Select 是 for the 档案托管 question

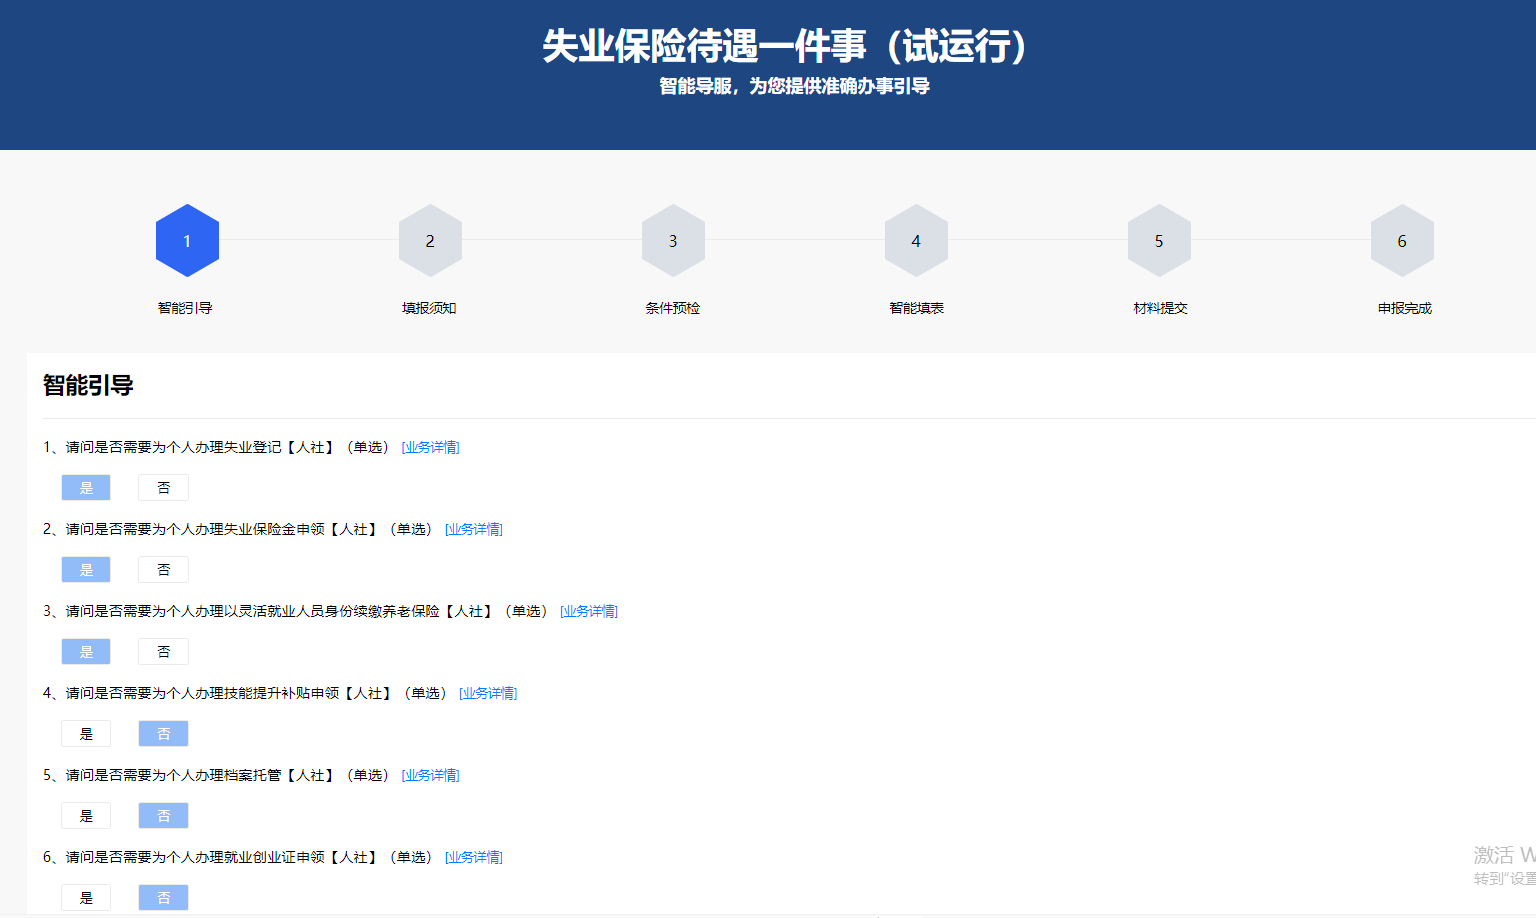(86, 815)
